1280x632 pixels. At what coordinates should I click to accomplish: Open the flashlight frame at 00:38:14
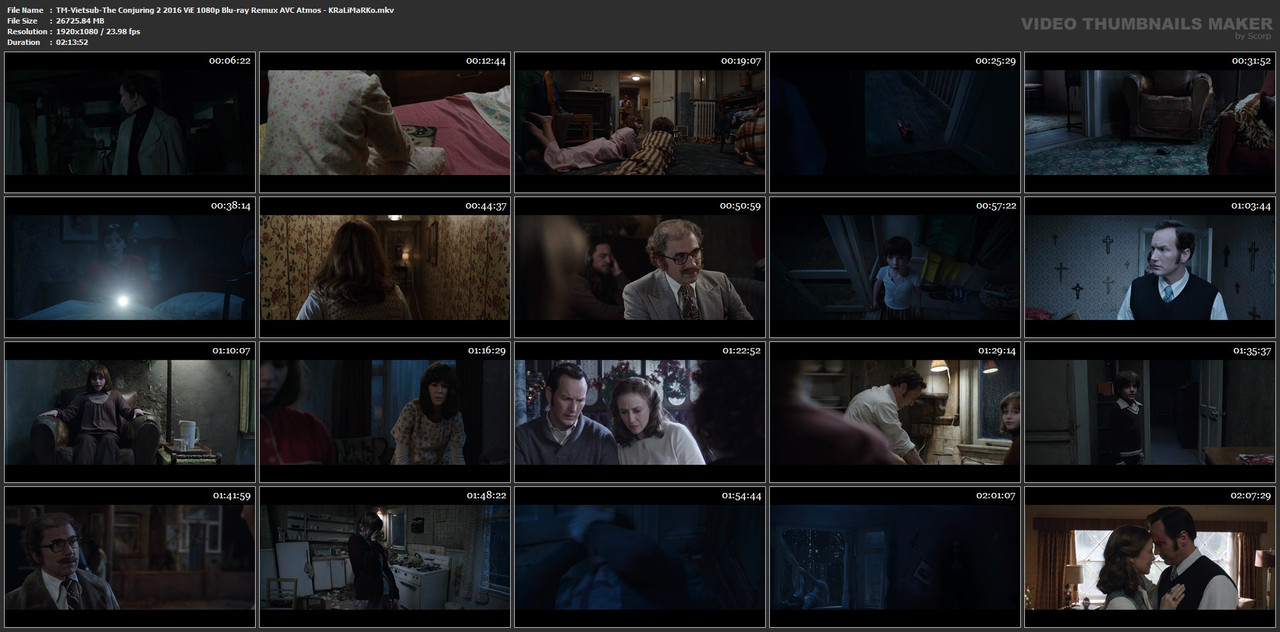130,267
